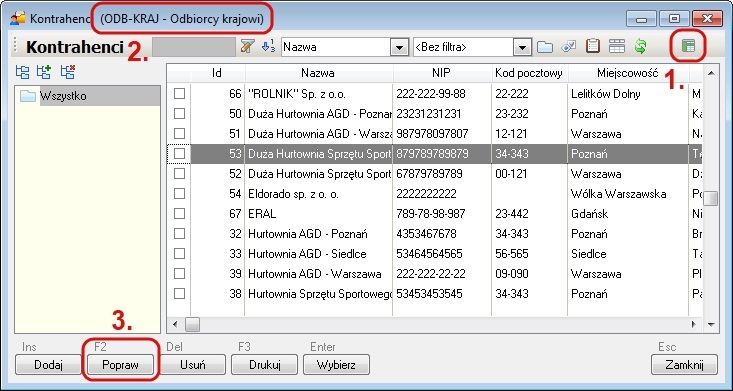This screenshot has height=391, width=733.
Task: Select the NIP cell 23231231231
Action: [442, 114]
